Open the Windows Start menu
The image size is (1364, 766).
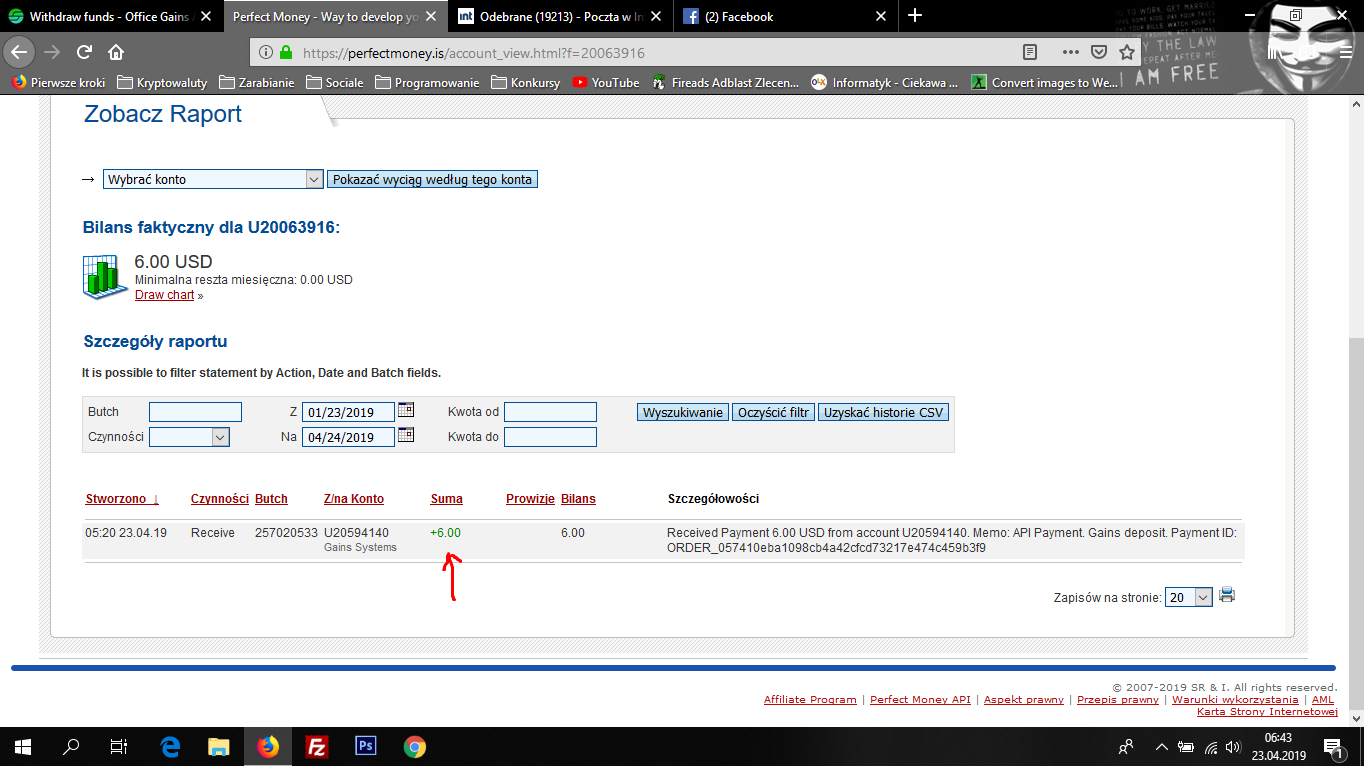coord(22,746)
